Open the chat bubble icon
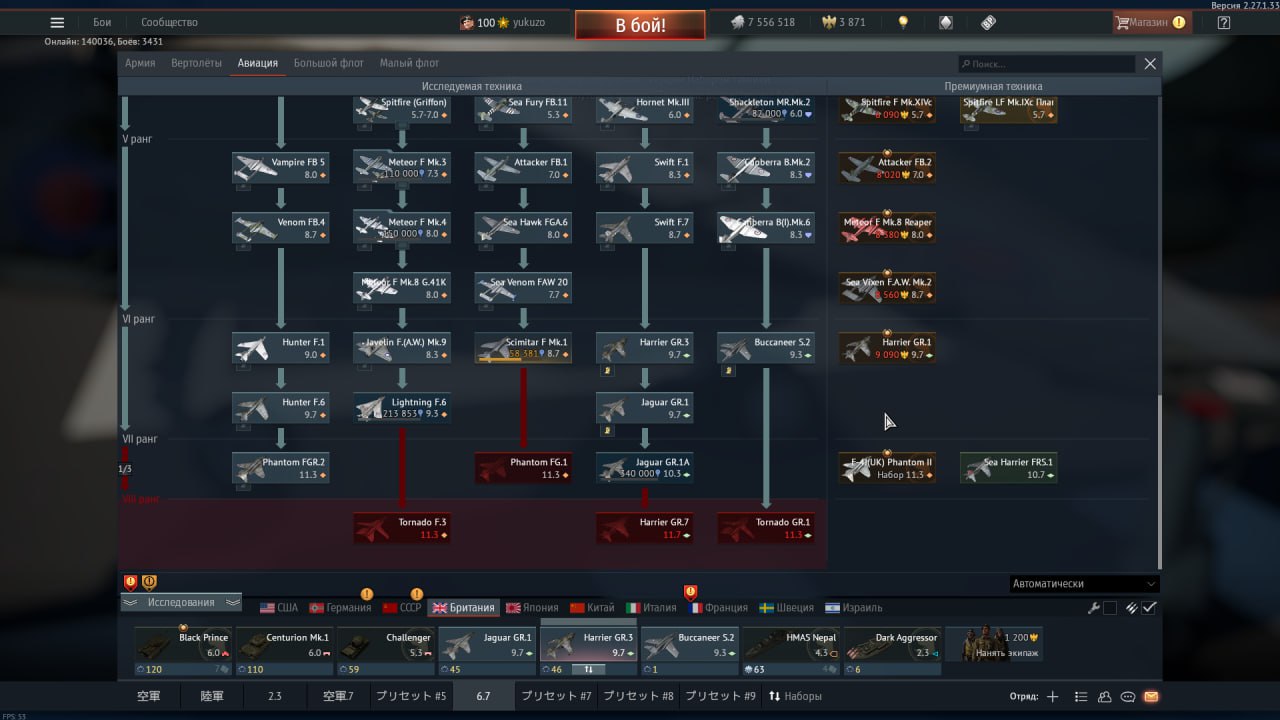 (1128, 696)
